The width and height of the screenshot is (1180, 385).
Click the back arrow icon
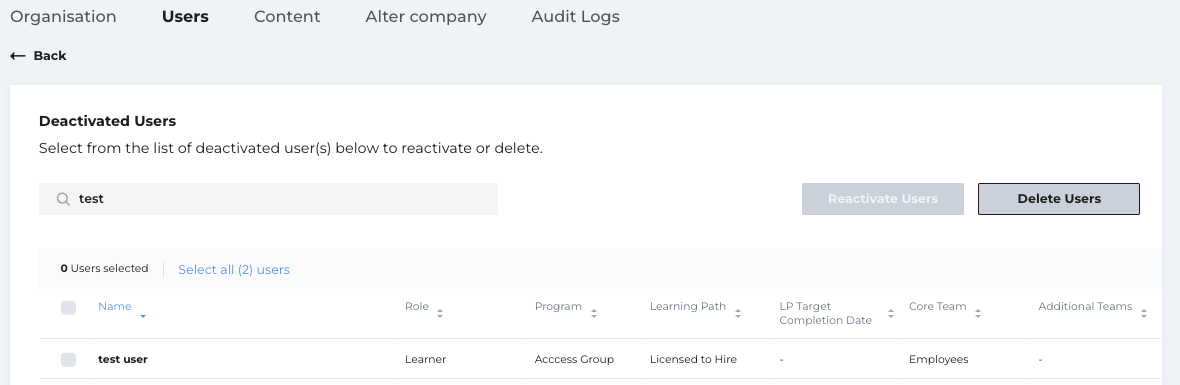(18, 56)
